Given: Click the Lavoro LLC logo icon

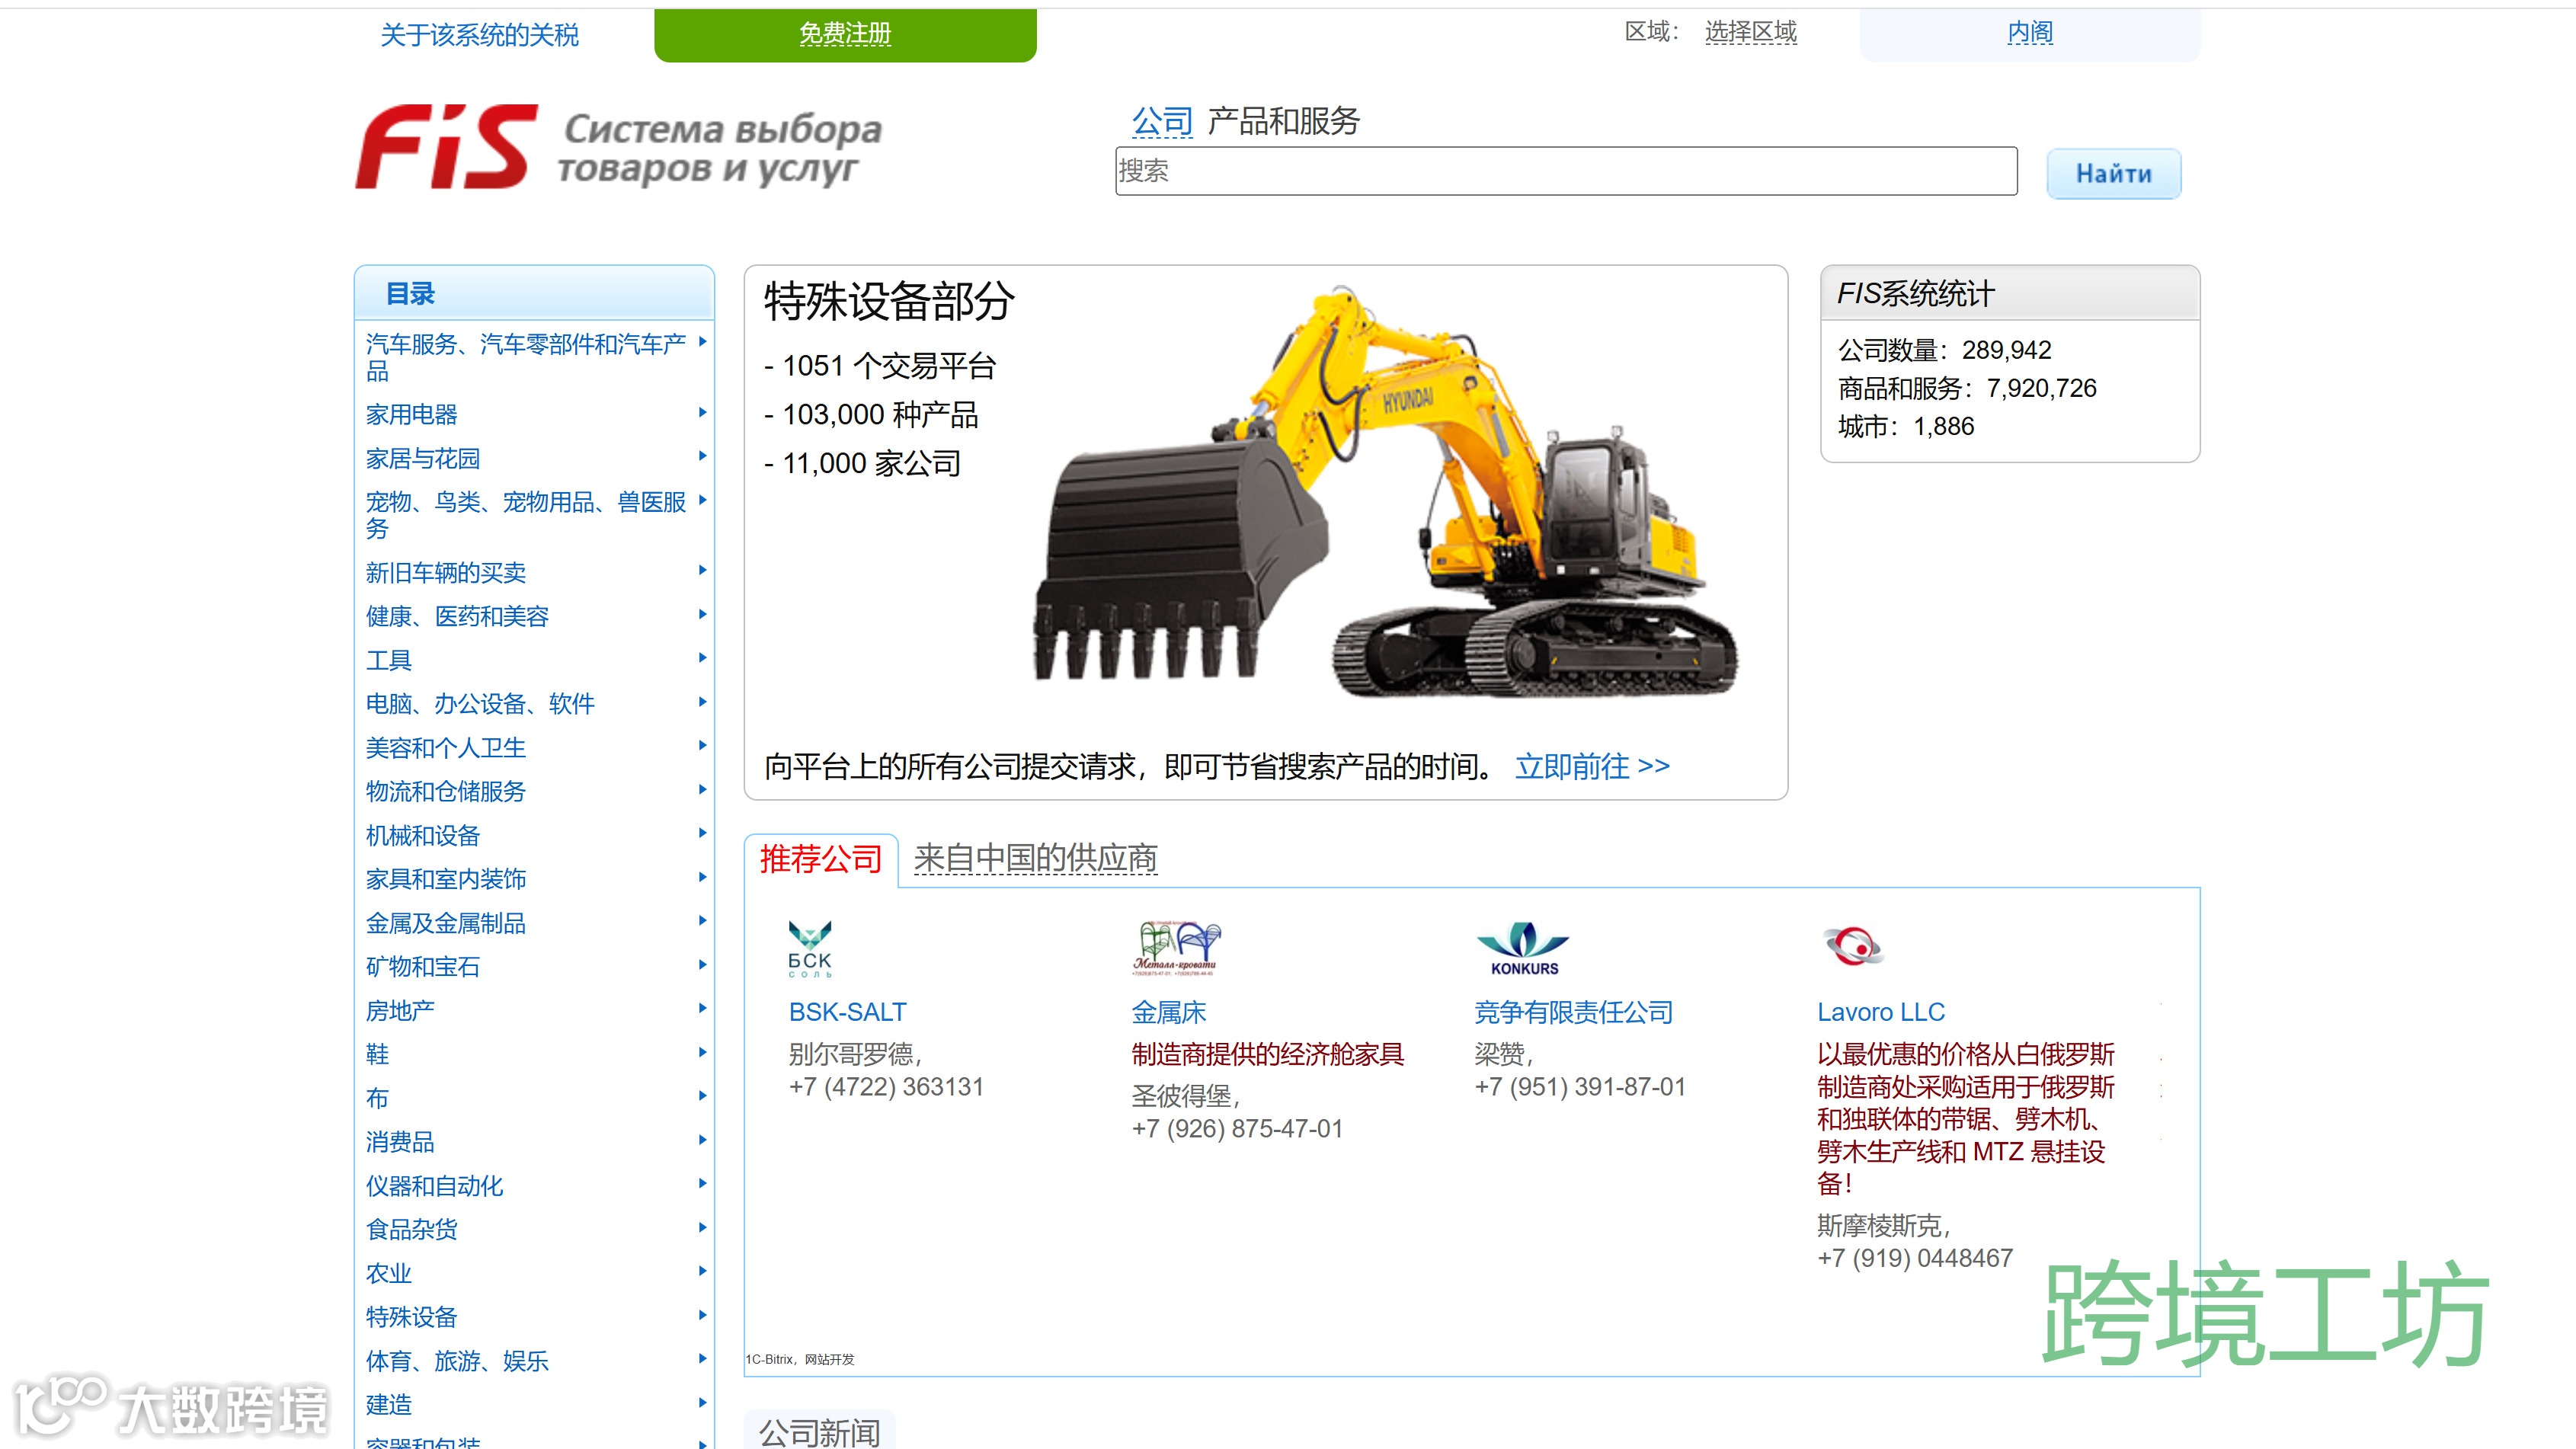Looking at the screenshot, I should point(1852,945).
